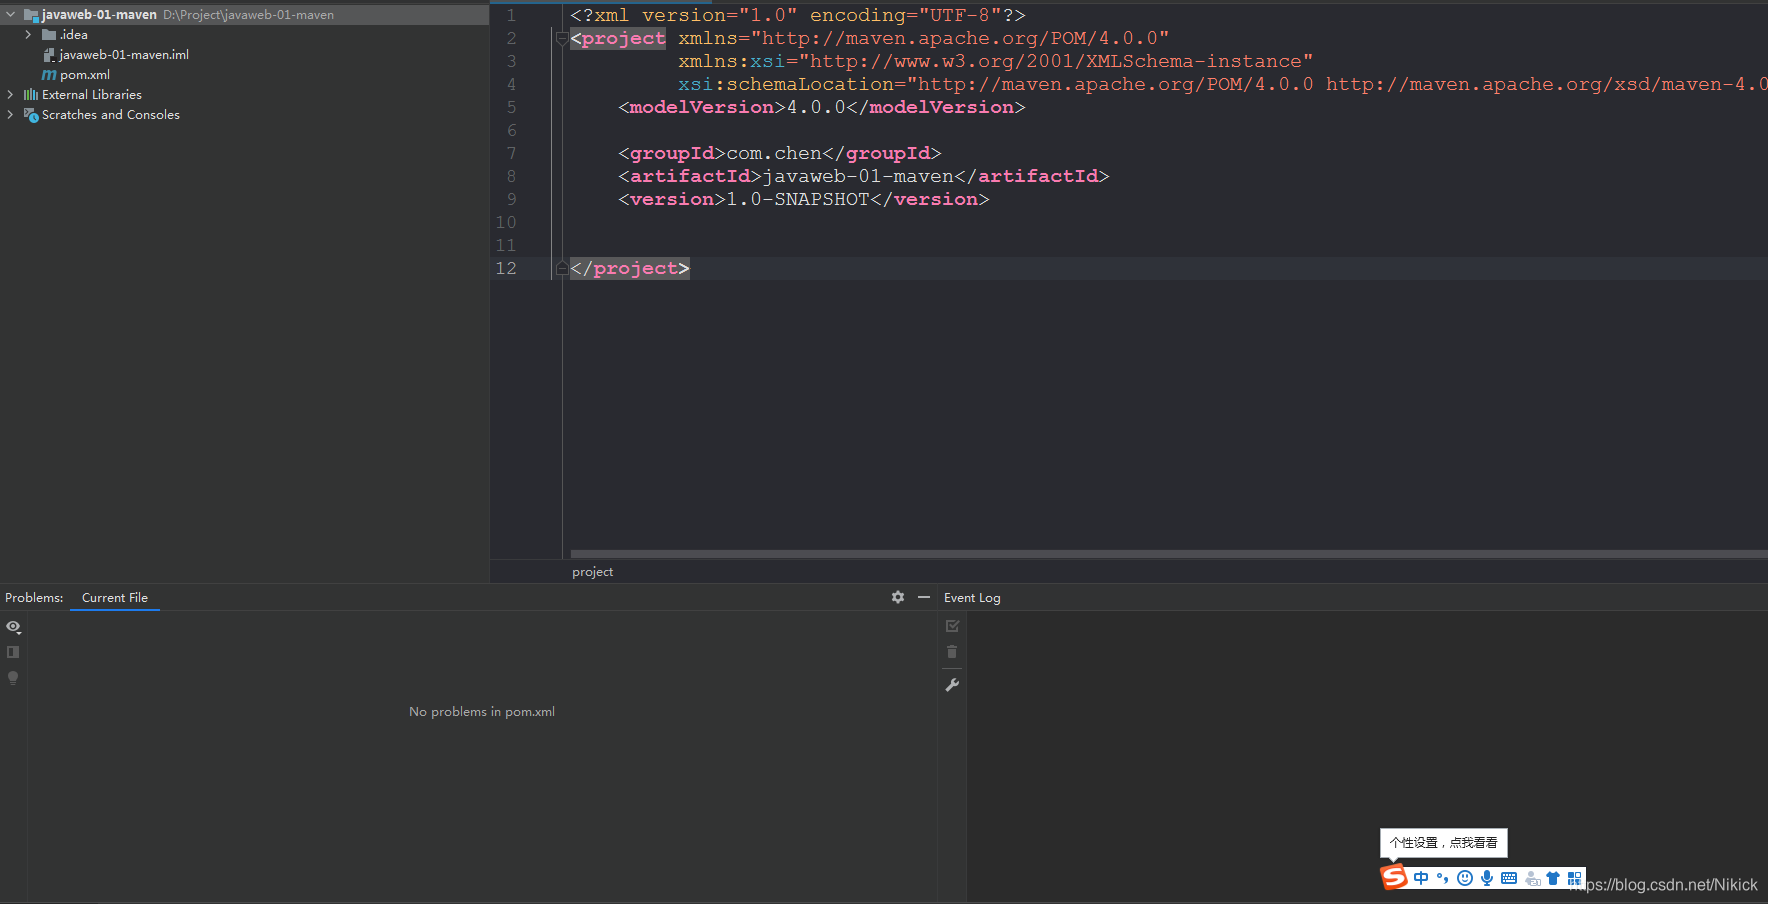Viewport: 1768px width, 904px height.
Task: Click project breadcrumb below editor
Action: 592,572
